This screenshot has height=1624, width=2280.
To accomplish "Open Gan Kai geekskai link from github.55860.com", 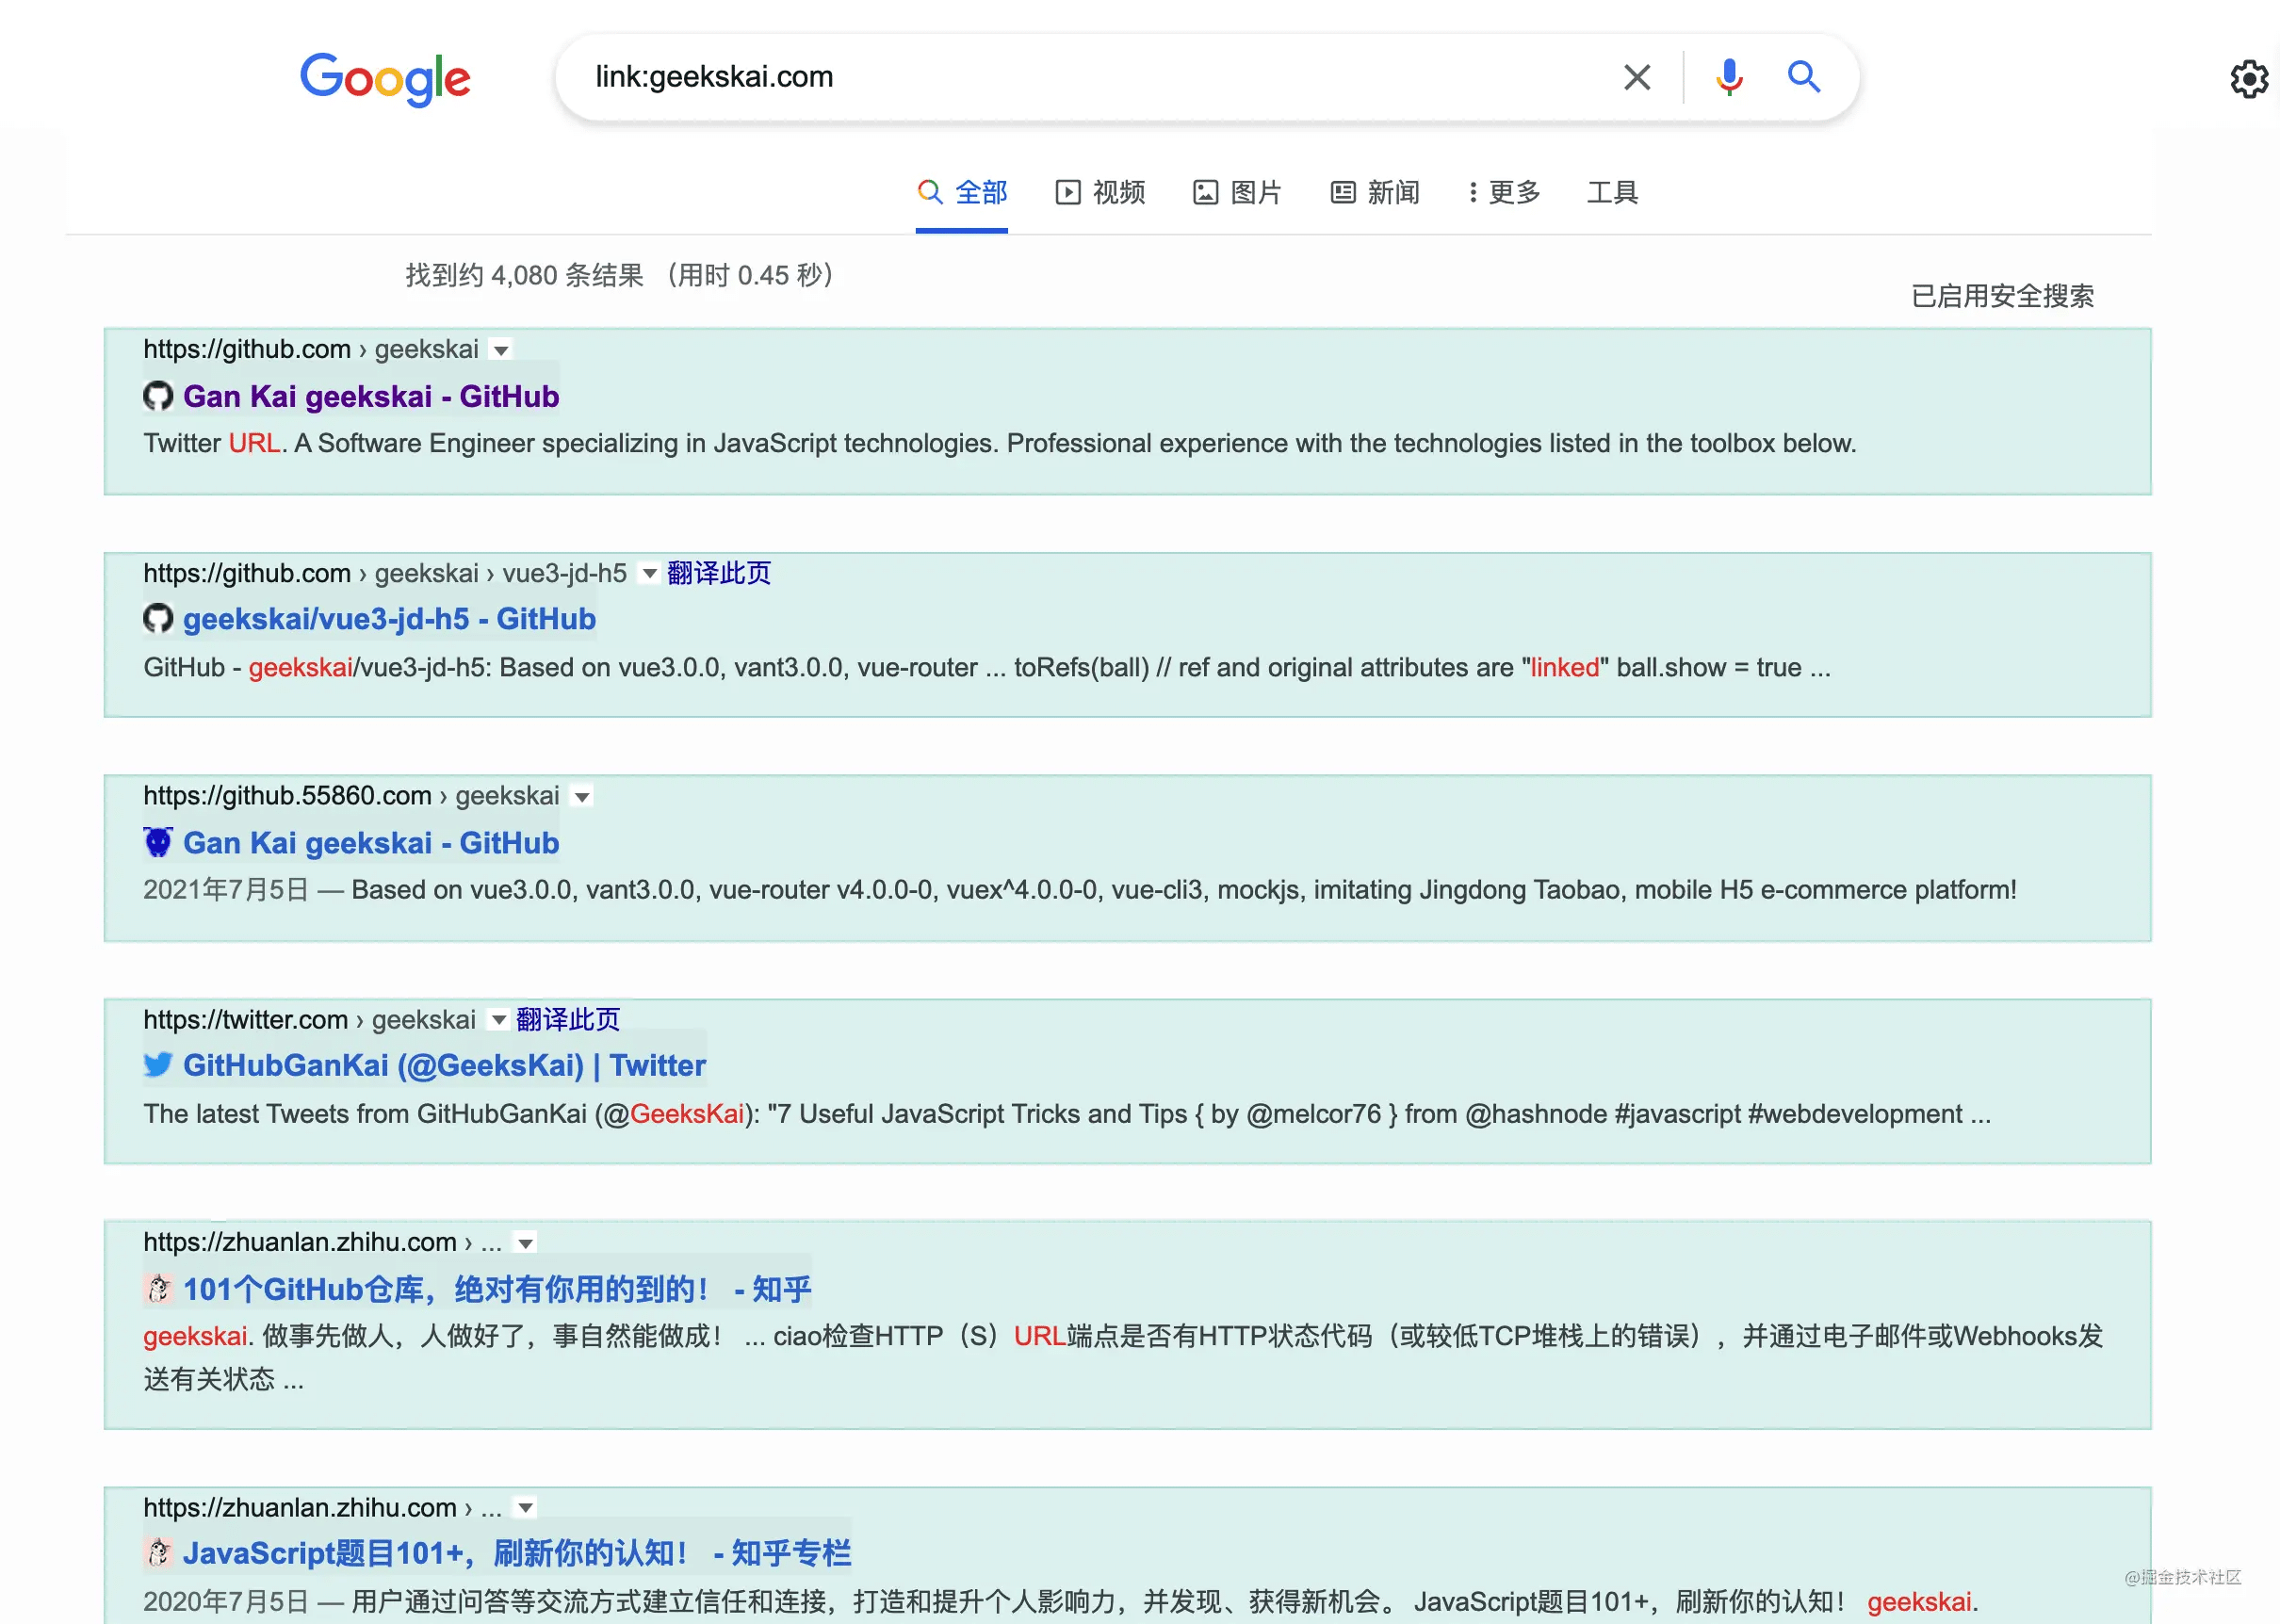I will (x=371, y=842).
